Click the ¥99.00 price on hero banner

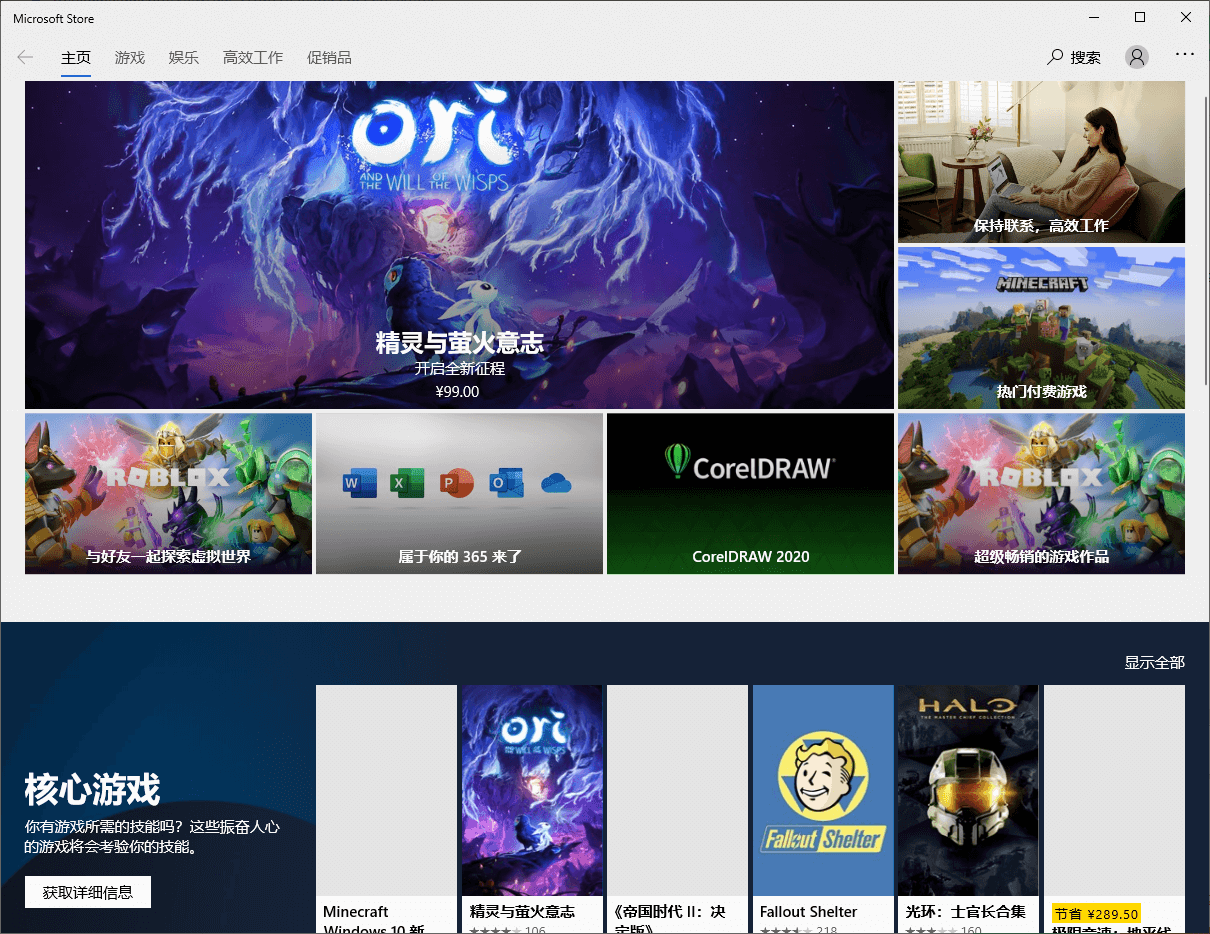coord(458,392)
